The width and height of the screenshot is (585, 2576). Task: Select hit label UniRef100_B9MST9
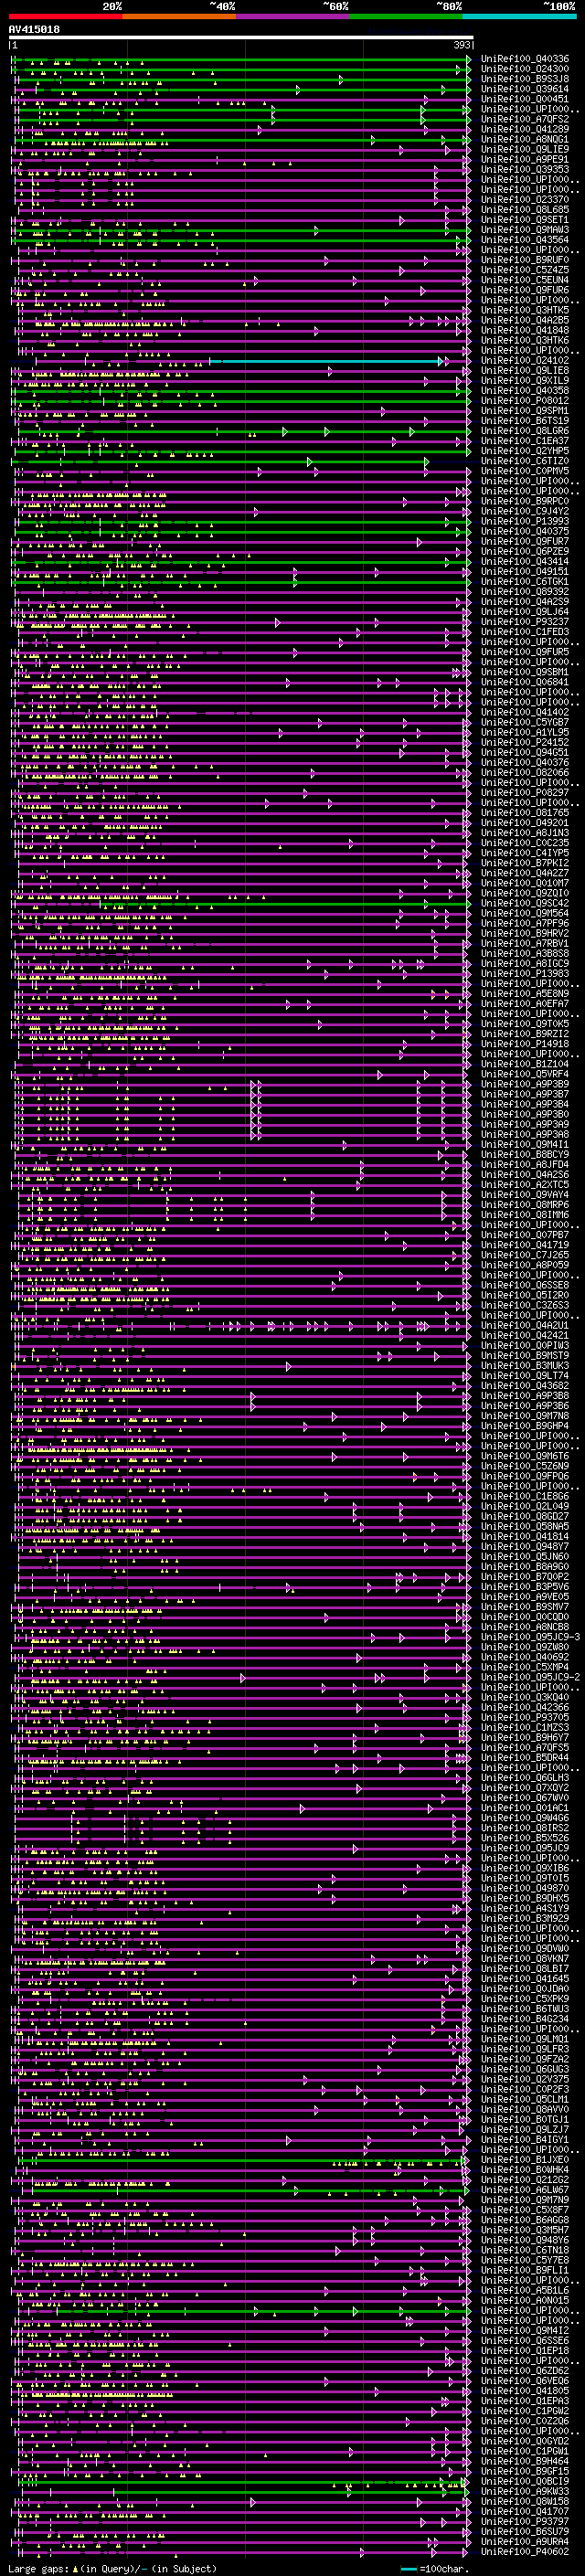(x=525, y=1355)
